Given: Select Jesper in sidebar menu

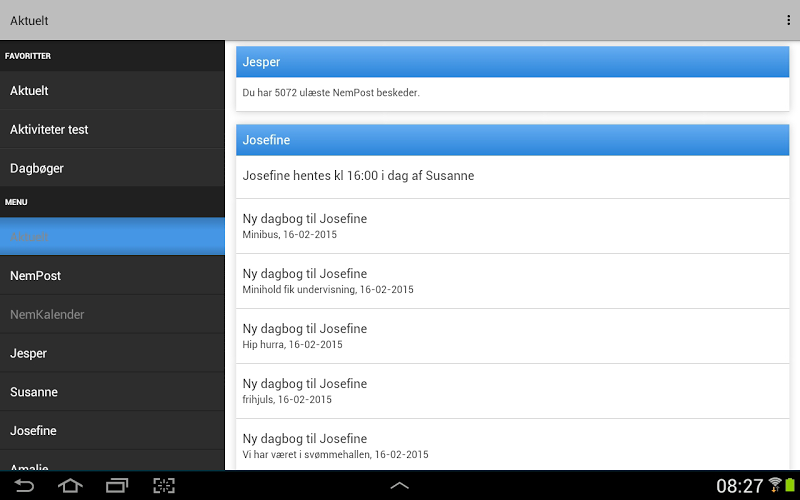Looking at the screenshot, I should point(112,353).
